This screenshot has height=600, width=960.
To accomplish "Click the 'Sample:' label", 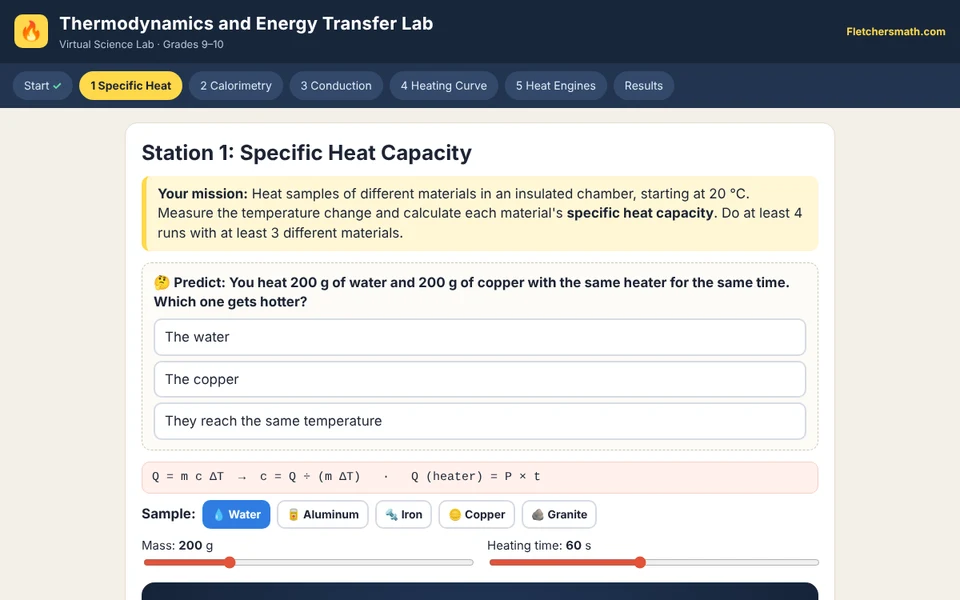I will (168, 514).
